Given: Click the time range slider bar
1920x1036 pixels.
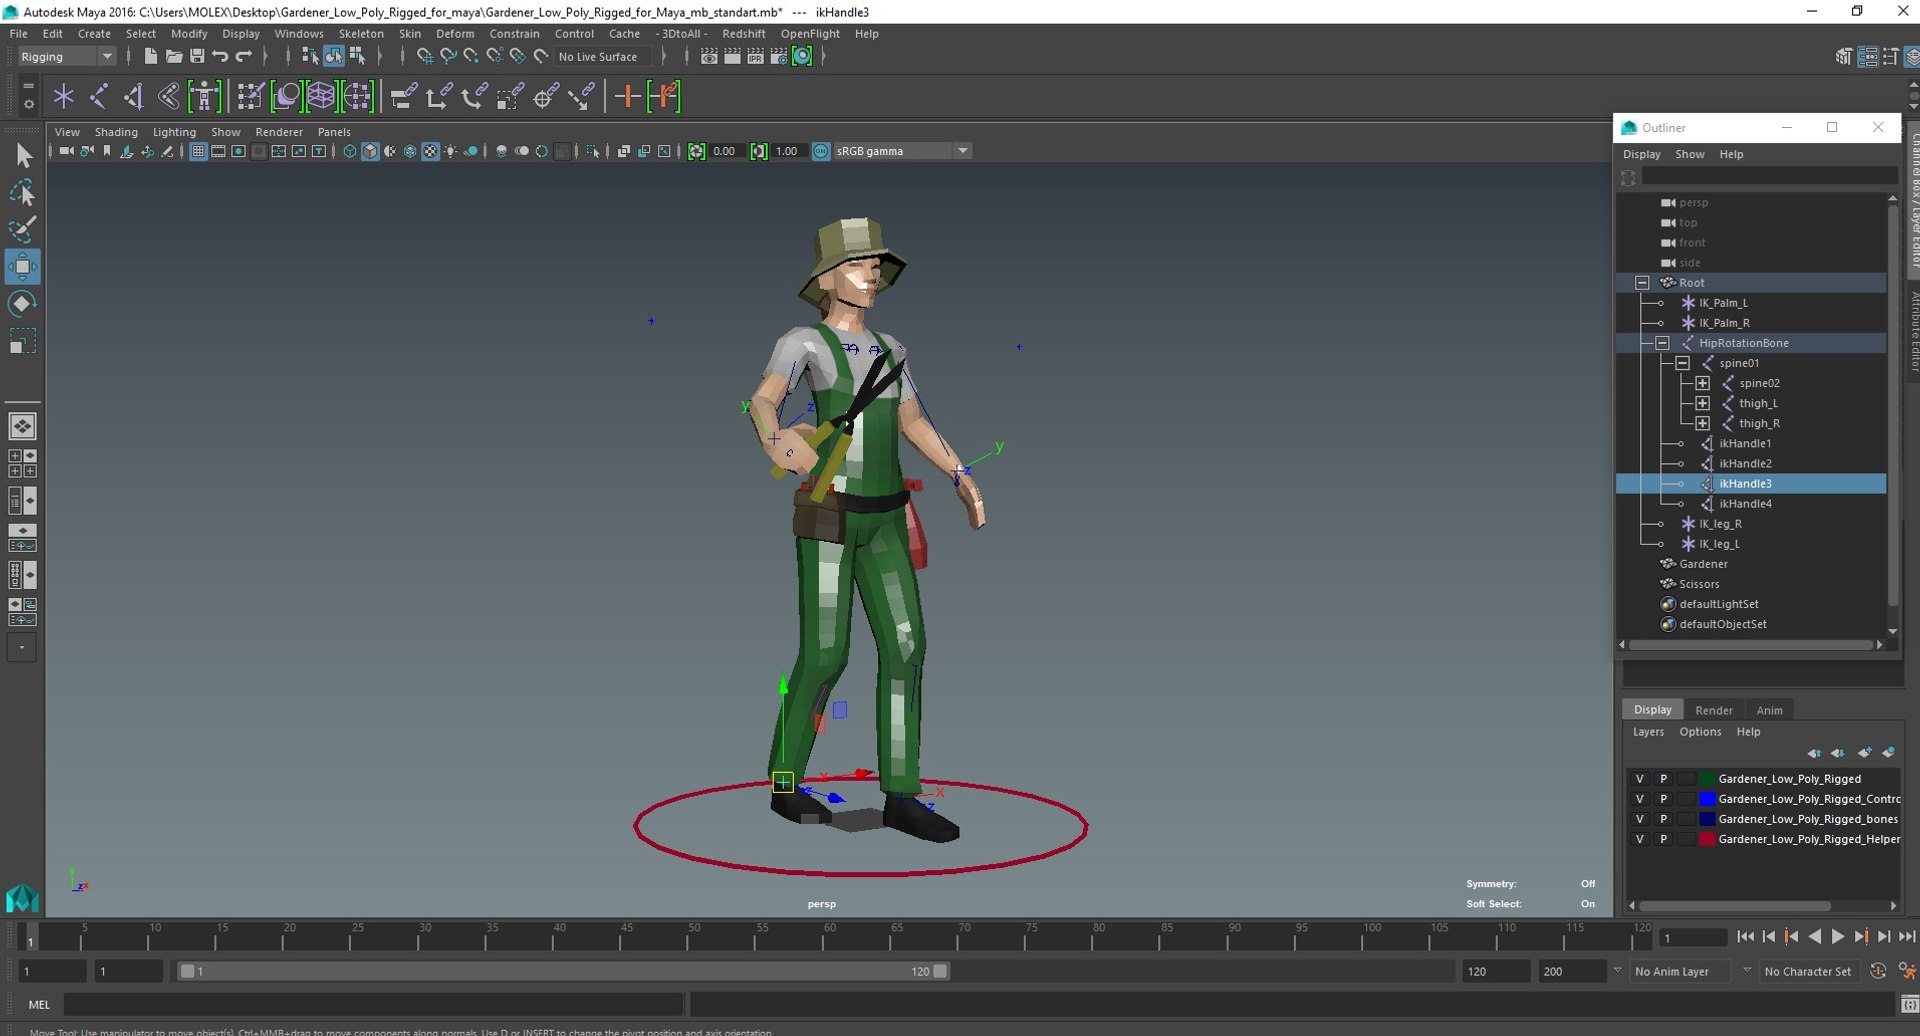Looking at the screenshot, I should click(x=563, y=971).
